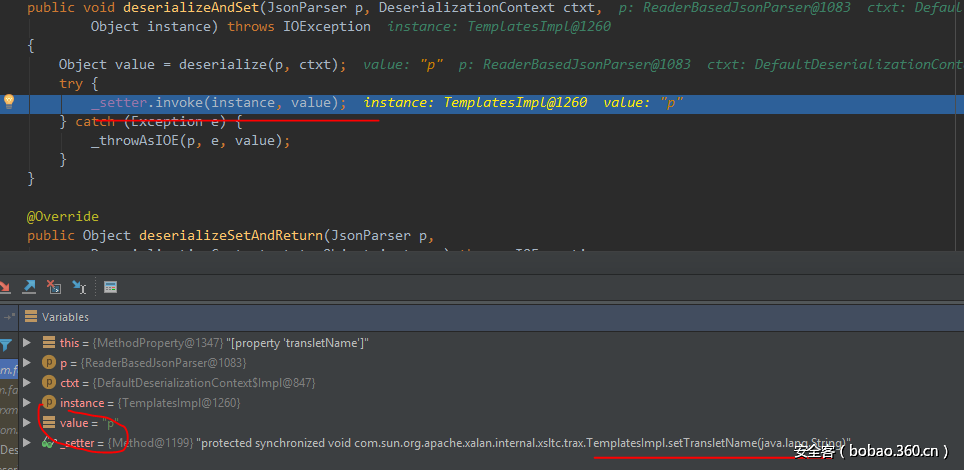Image resolution: width=964 pixels, height=470 pixels.
Task: Expand the 'ctxt' variable node
Action: click(27, 383)
